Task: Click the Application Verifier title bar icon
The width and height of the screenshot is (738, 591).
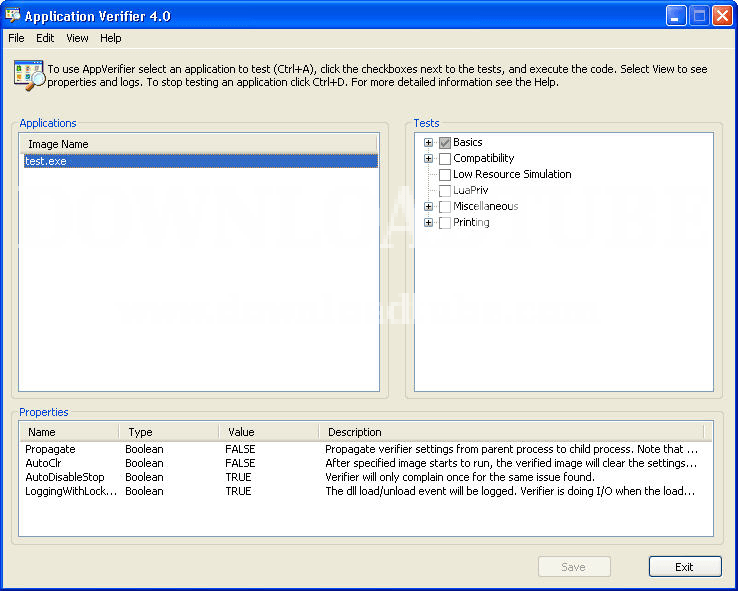Action: [13, 16]
